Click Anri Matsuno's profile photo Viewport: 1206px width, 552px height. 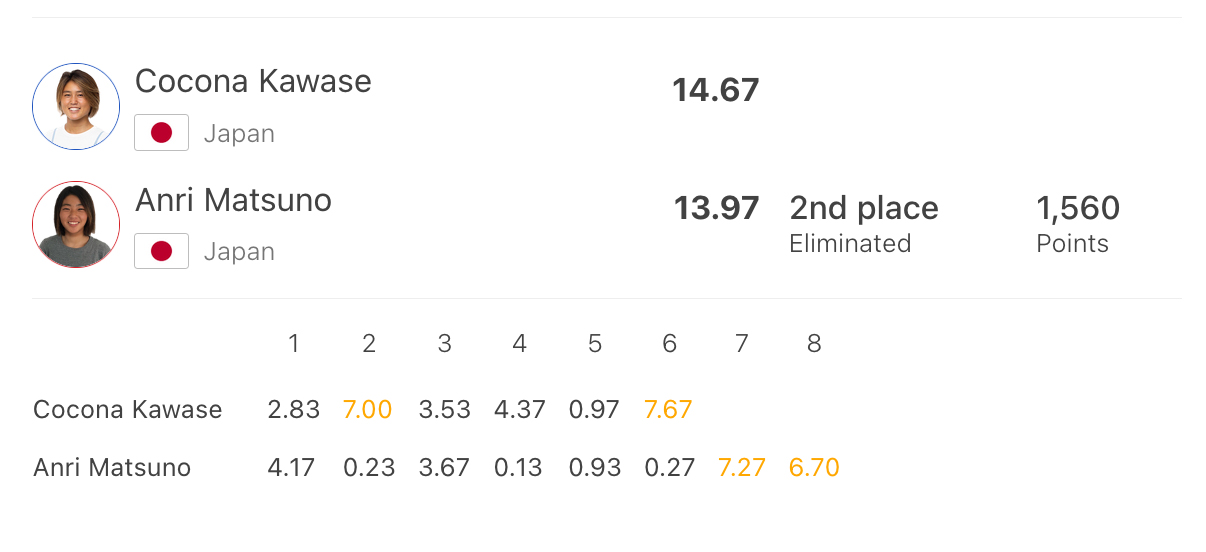coord(76,225)
